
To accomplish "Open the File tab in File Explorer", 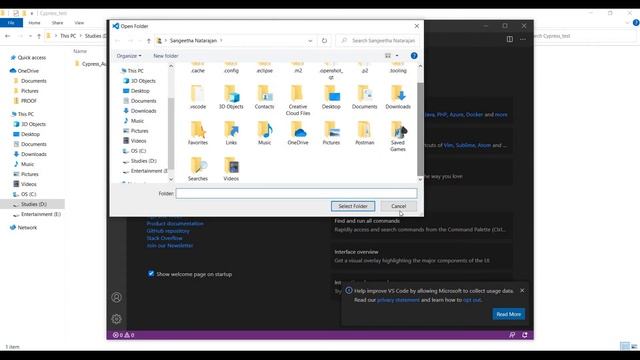I will (x=11, y=23).
